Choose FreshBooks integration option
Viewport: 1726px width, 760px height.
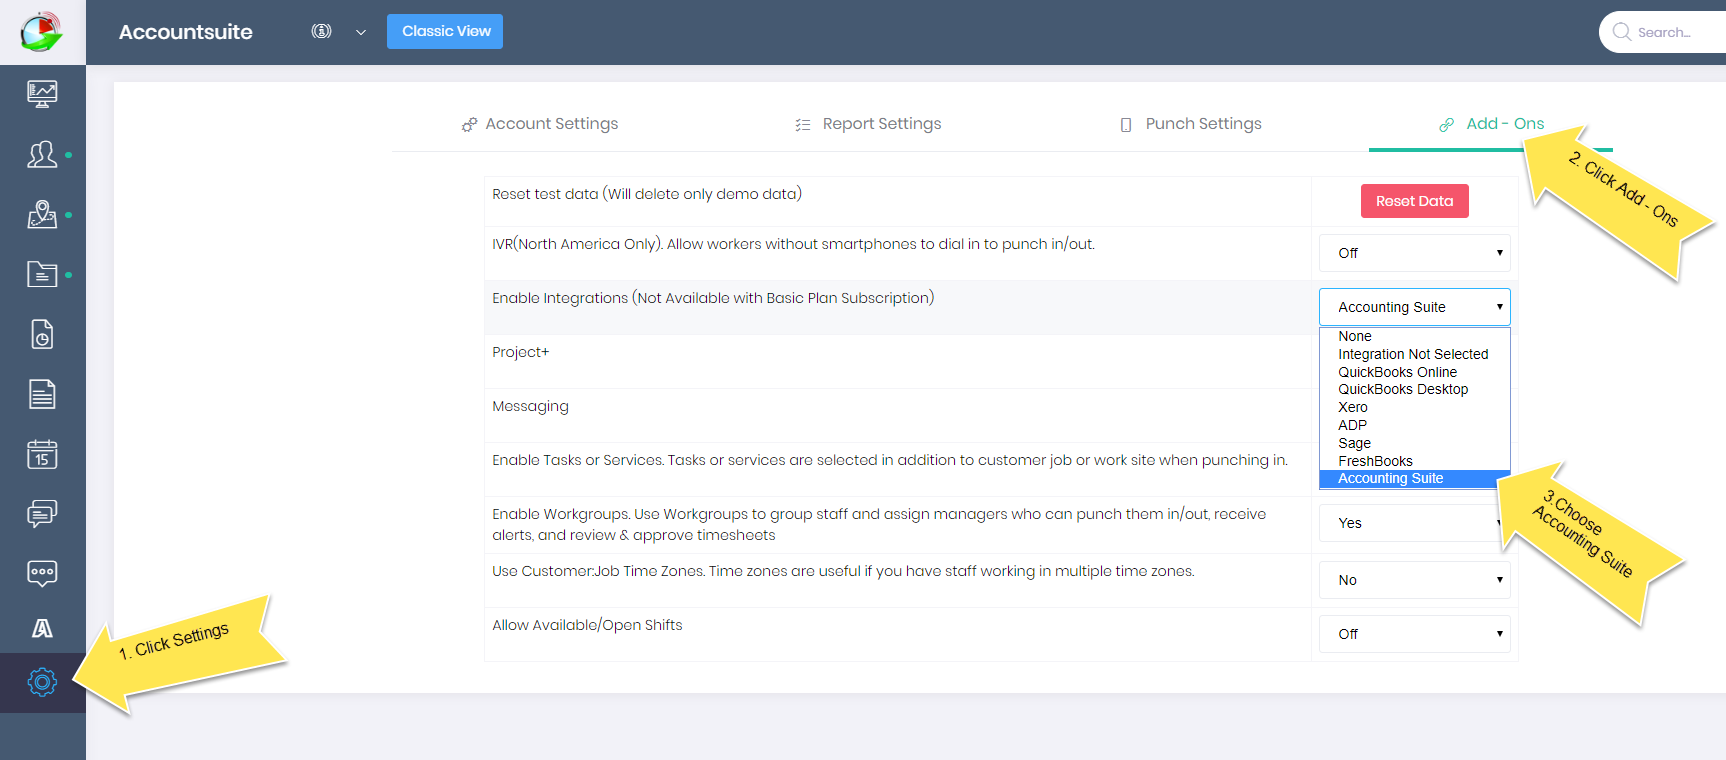coord(1414,461)
